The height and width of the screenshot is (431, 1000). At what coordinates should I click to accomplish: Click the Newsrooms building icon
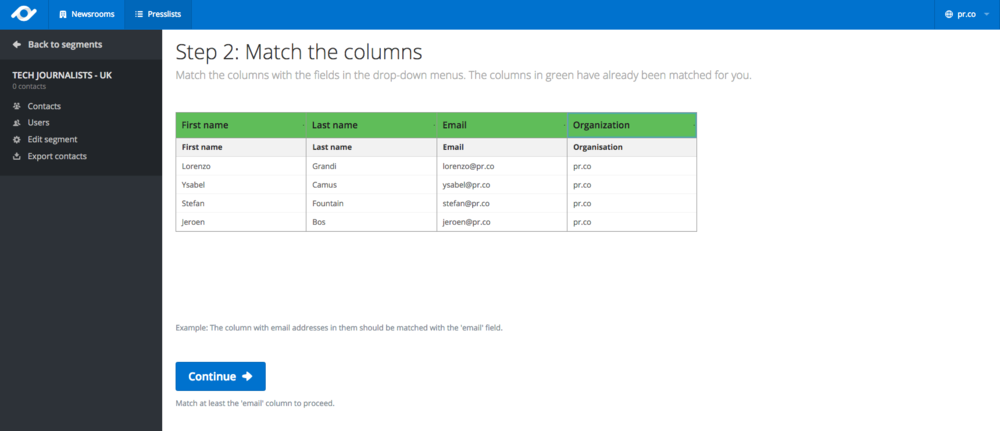click(62, 14)
